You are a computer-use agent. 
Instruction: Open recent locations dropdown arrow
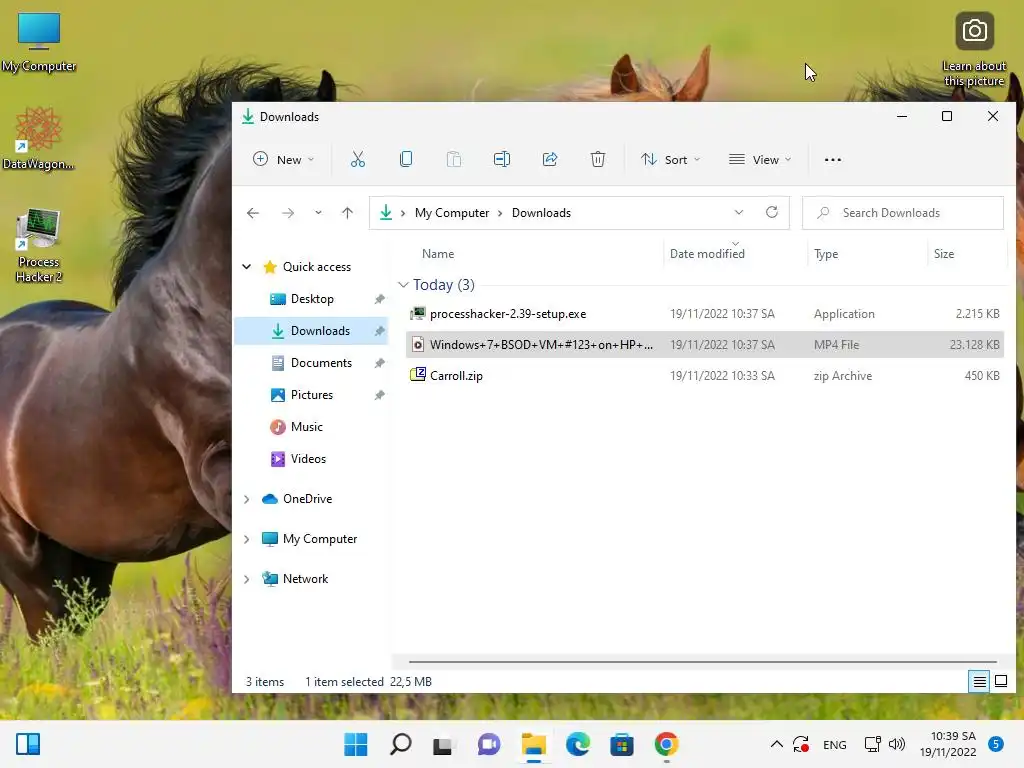[x=318, y=213]
